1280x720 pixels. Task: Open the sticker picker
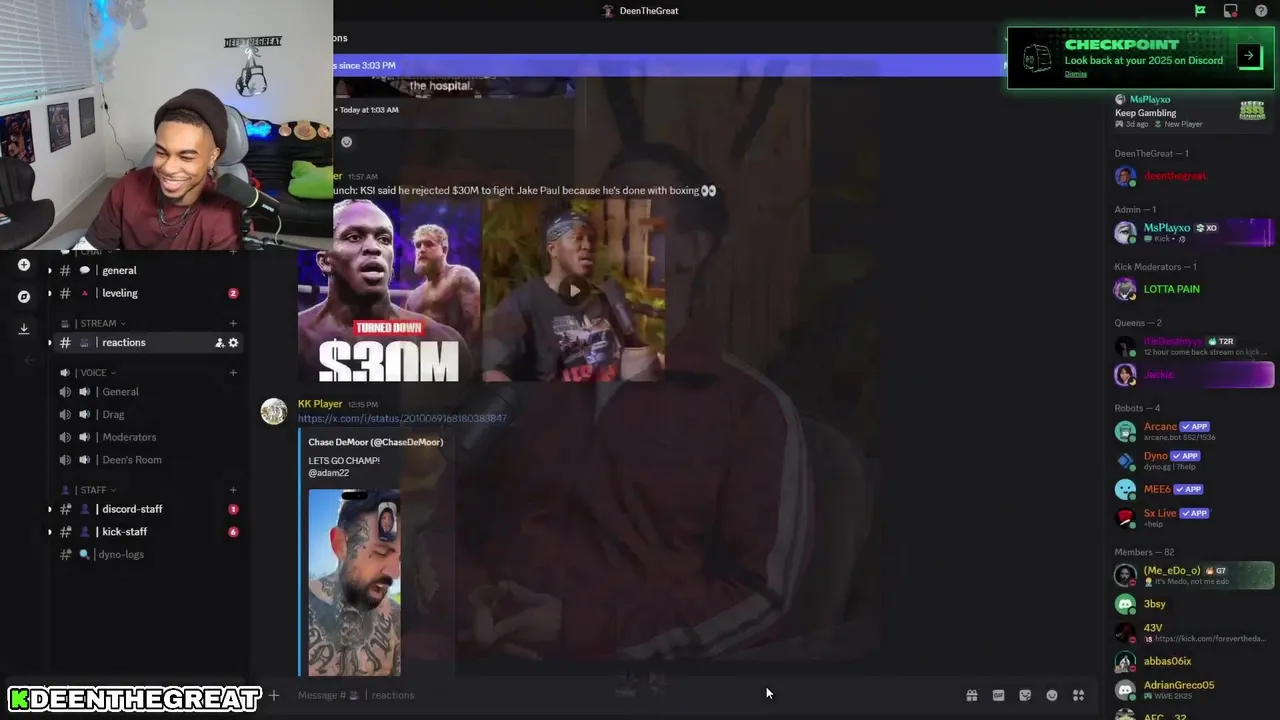tap(1025, 695)
